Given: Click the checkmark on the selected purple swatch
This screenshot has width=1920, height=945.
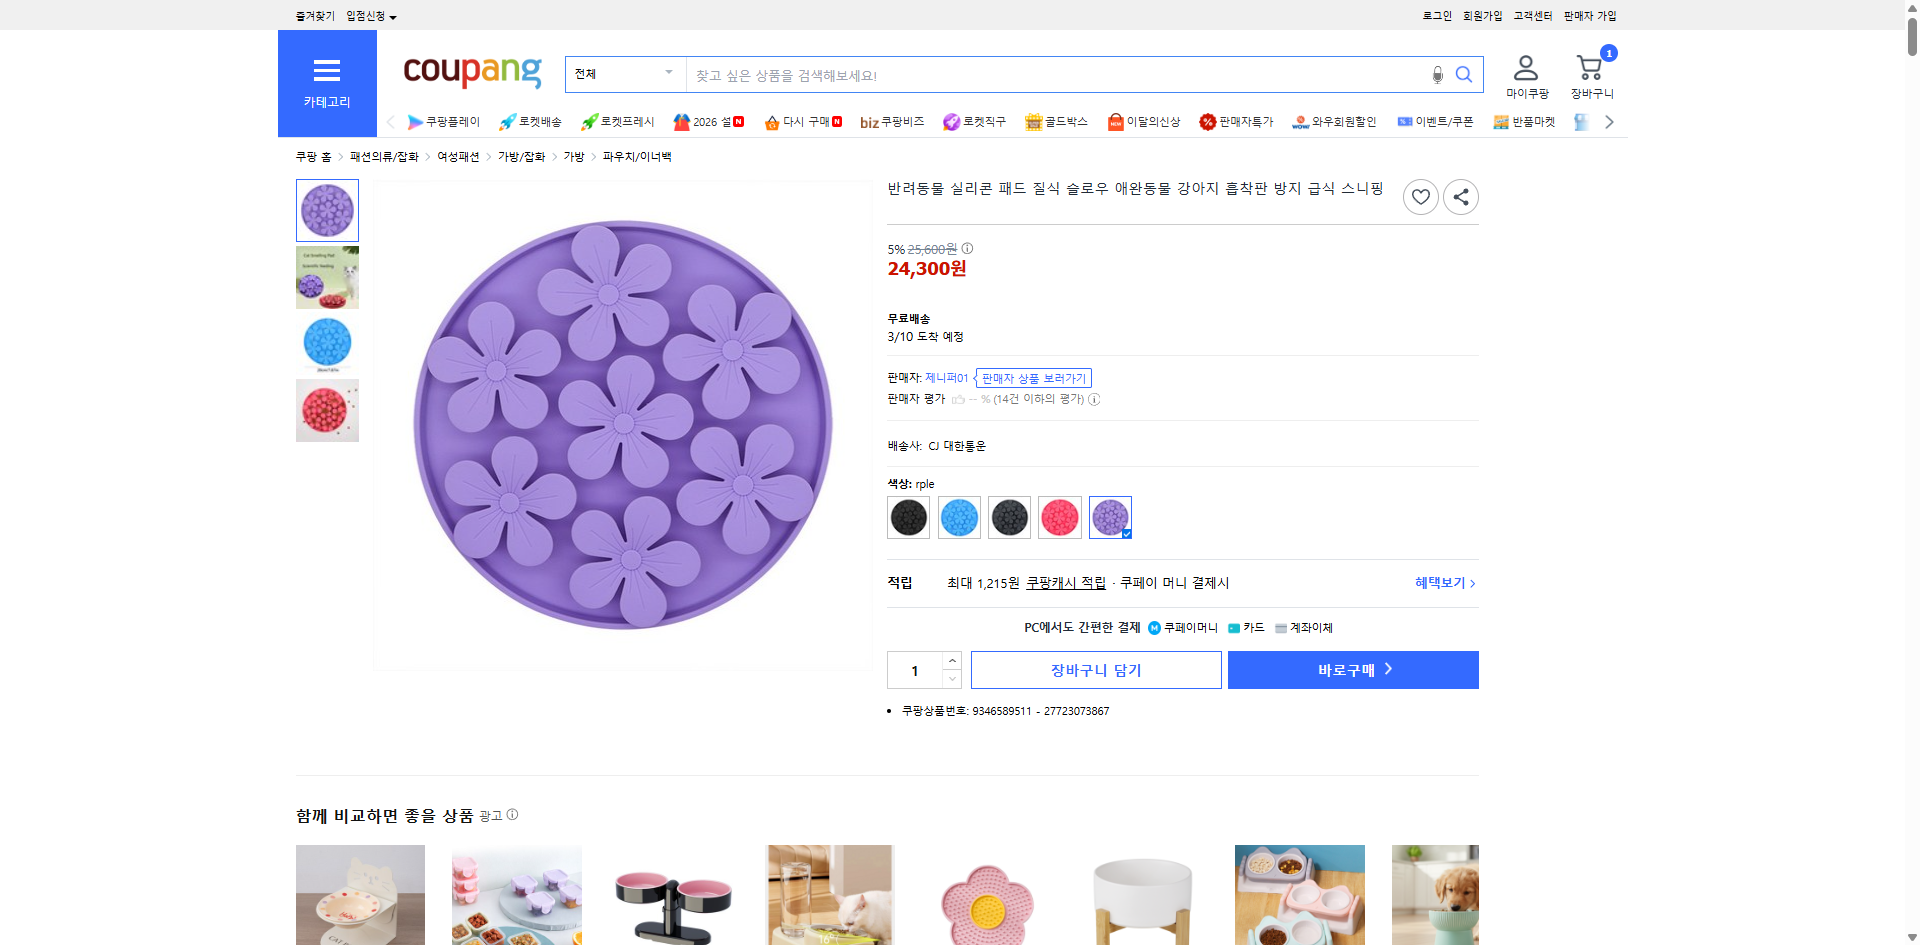Looking at the screenshot, I should [x=1125, y=533].
